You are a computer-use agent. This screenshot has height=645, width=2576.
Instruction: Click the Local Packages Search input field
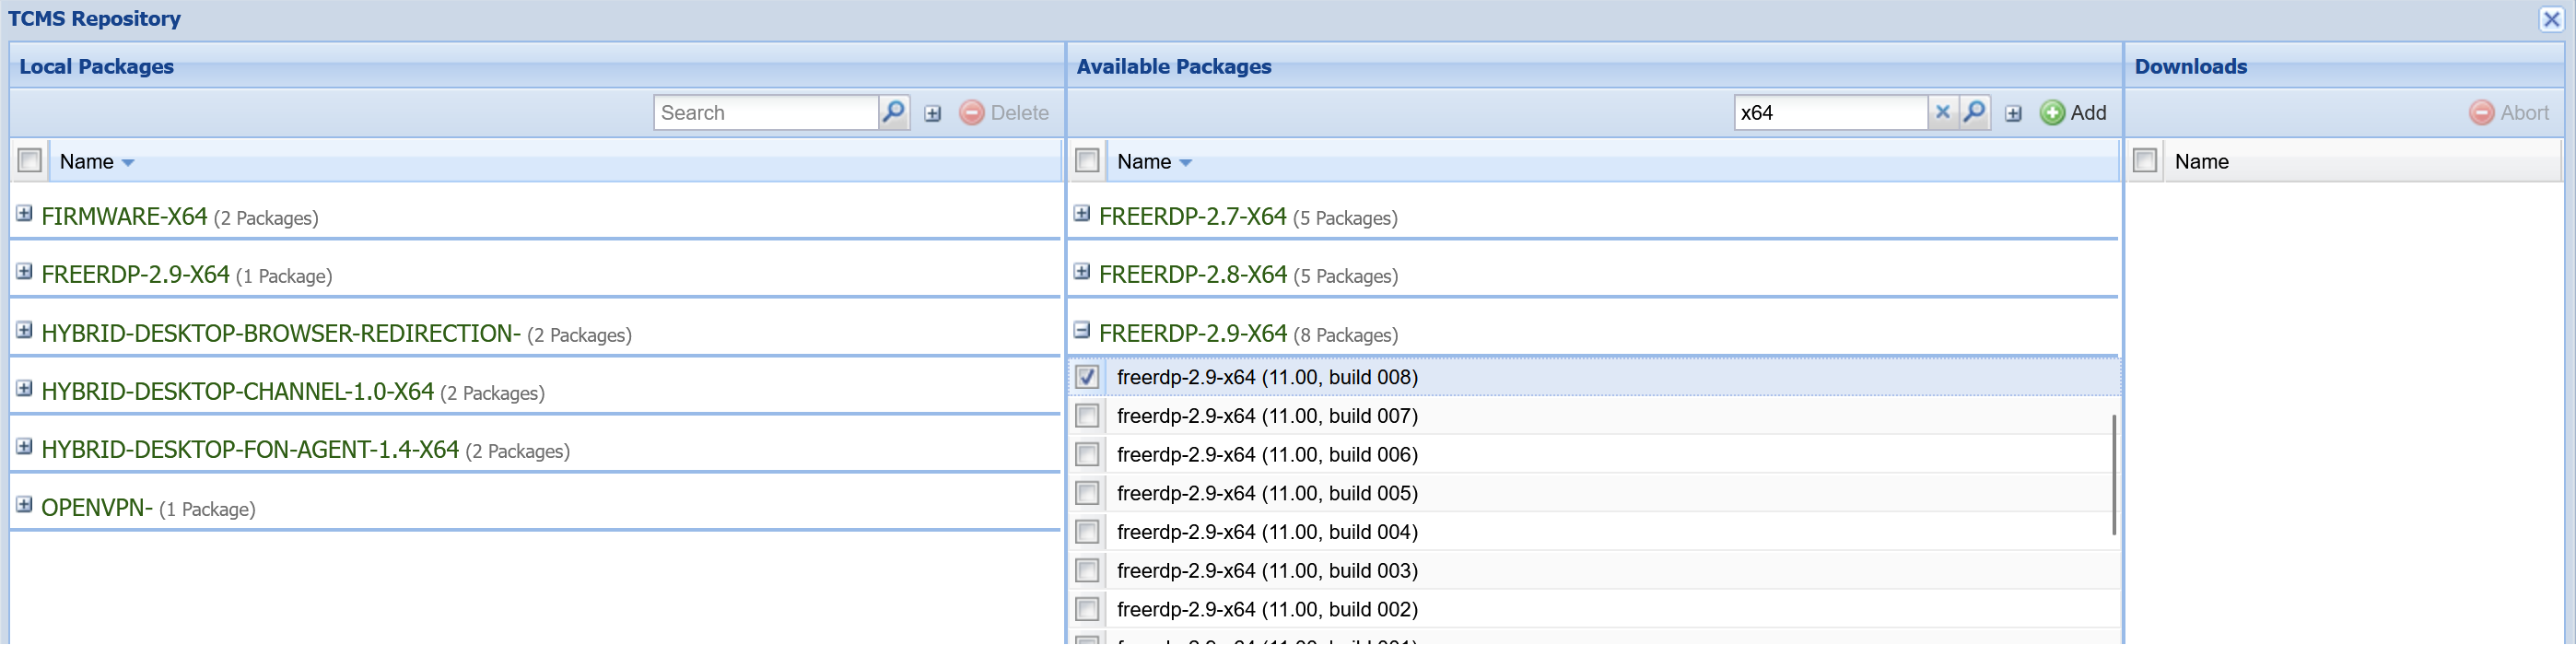(765, 113)
